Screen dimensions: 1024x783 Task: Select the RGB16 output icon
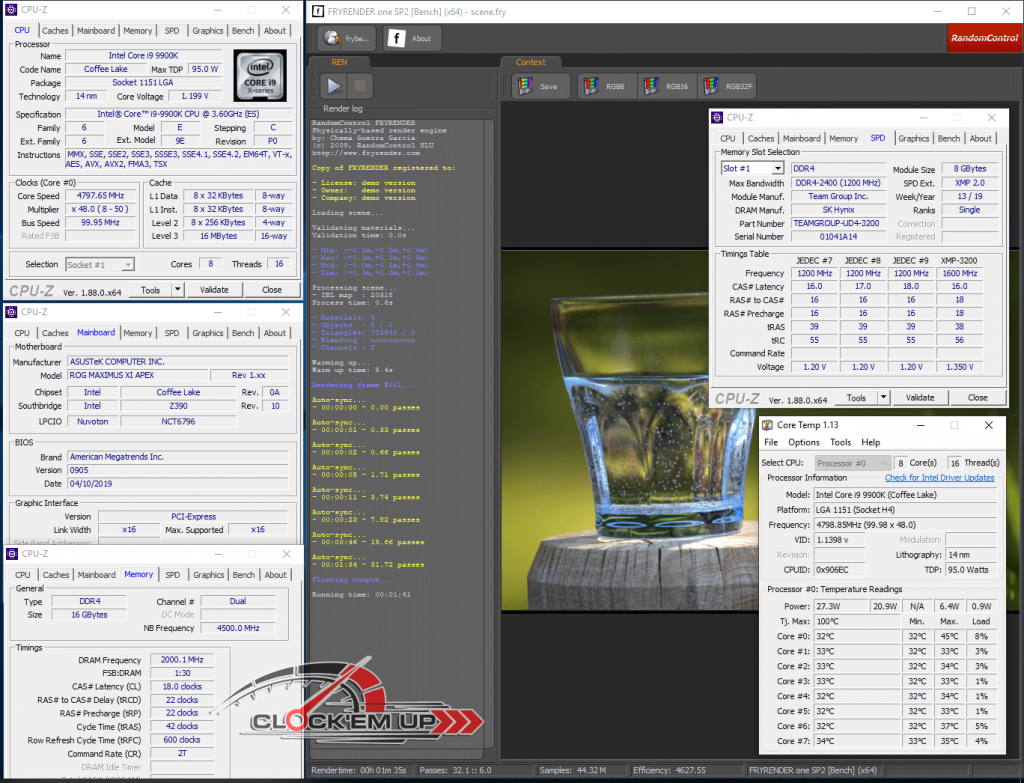click(666, 86)
